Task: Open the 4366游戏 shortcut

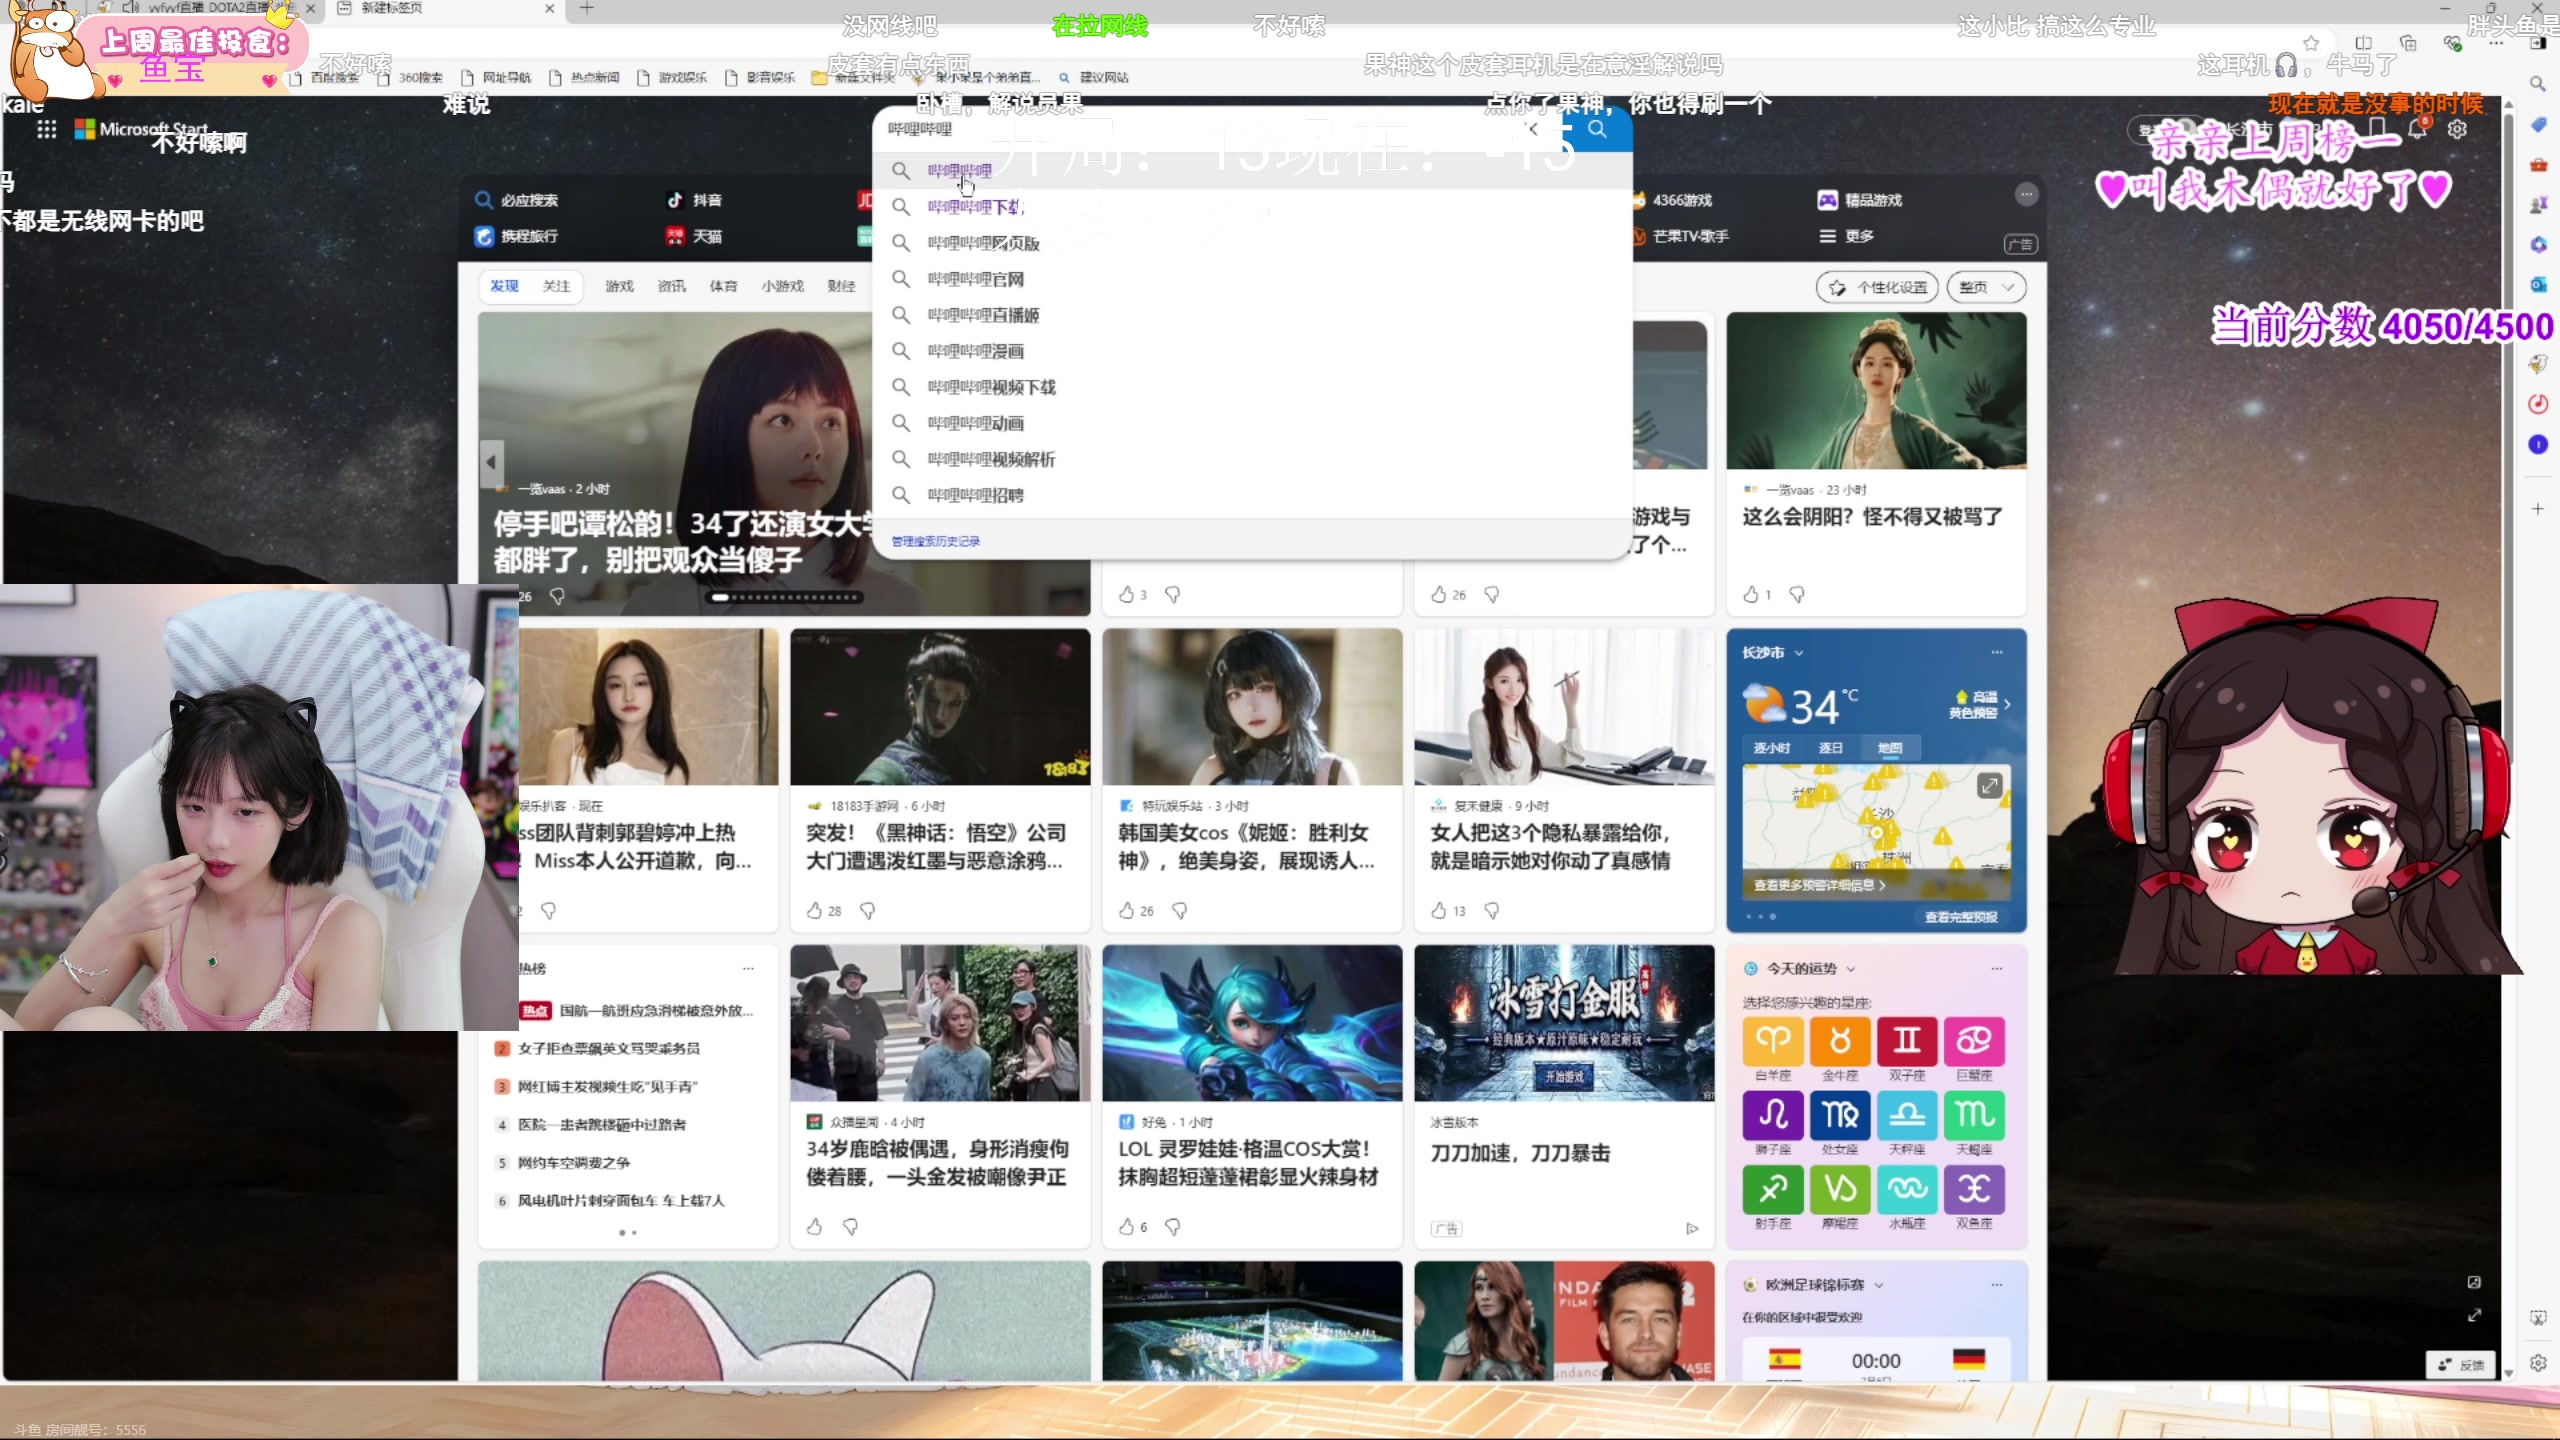Action: [x=1671, y=200]
